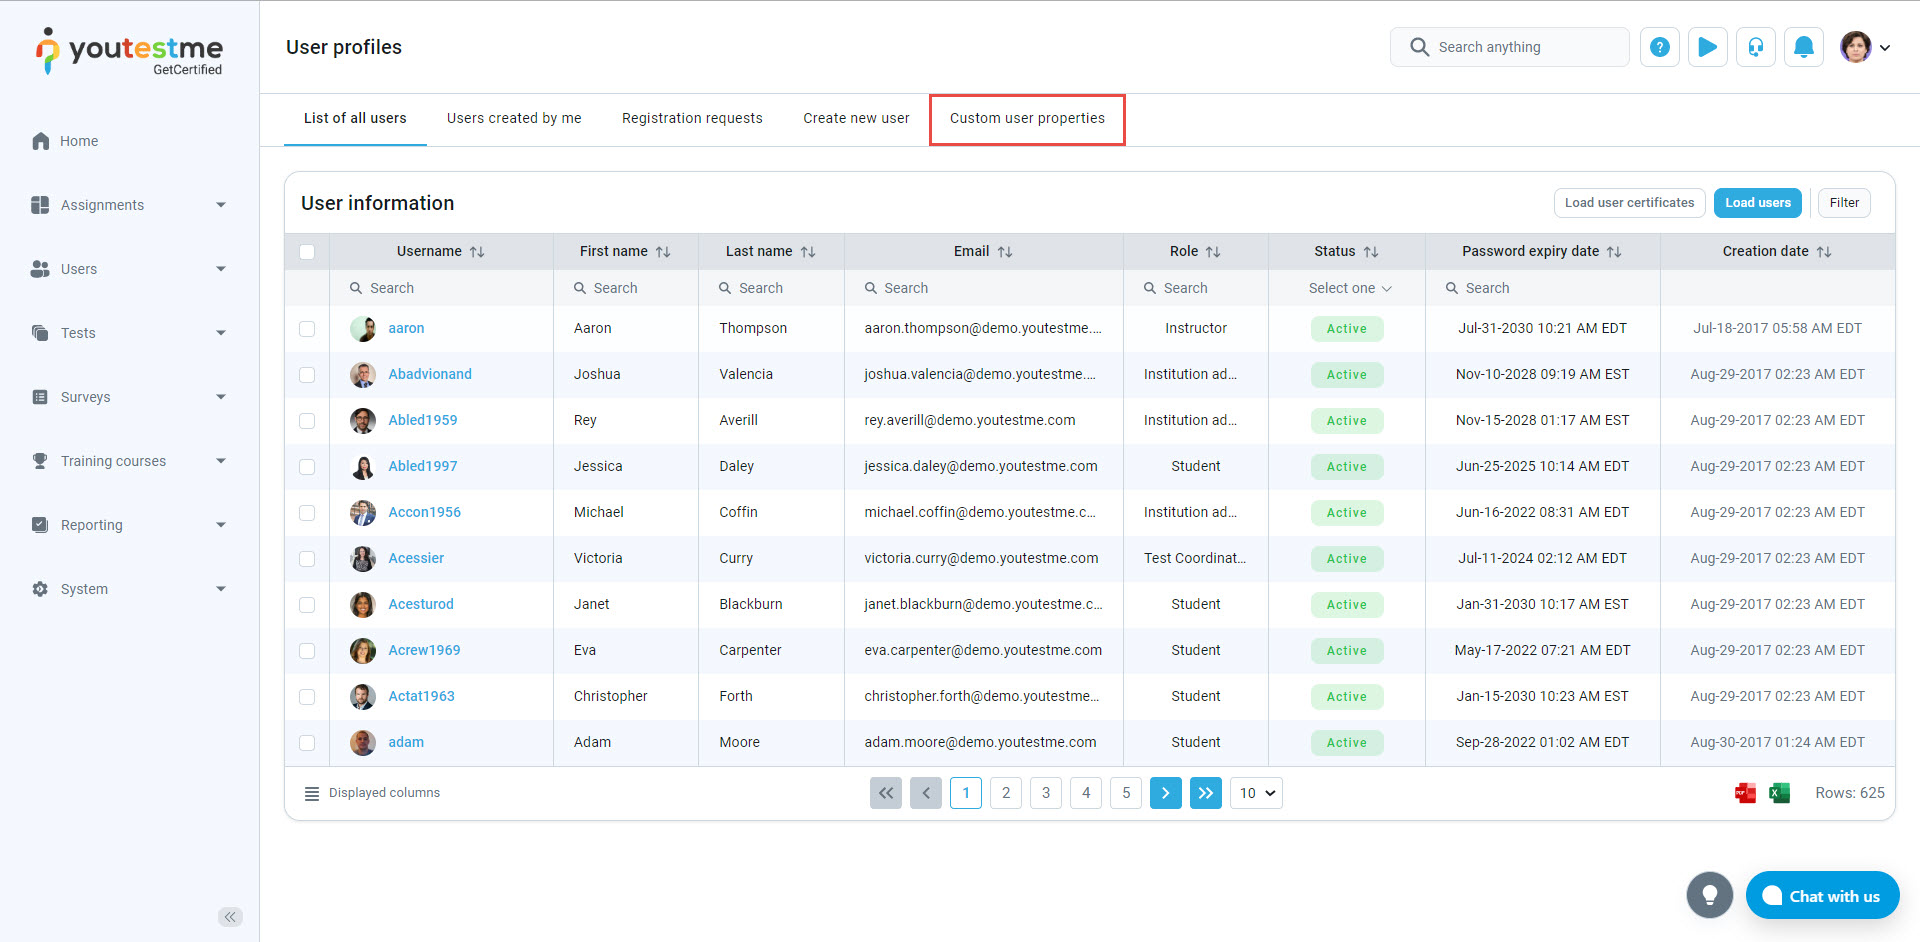Collapse the sidebar with double-chevron icon

(x=230, y=917)
